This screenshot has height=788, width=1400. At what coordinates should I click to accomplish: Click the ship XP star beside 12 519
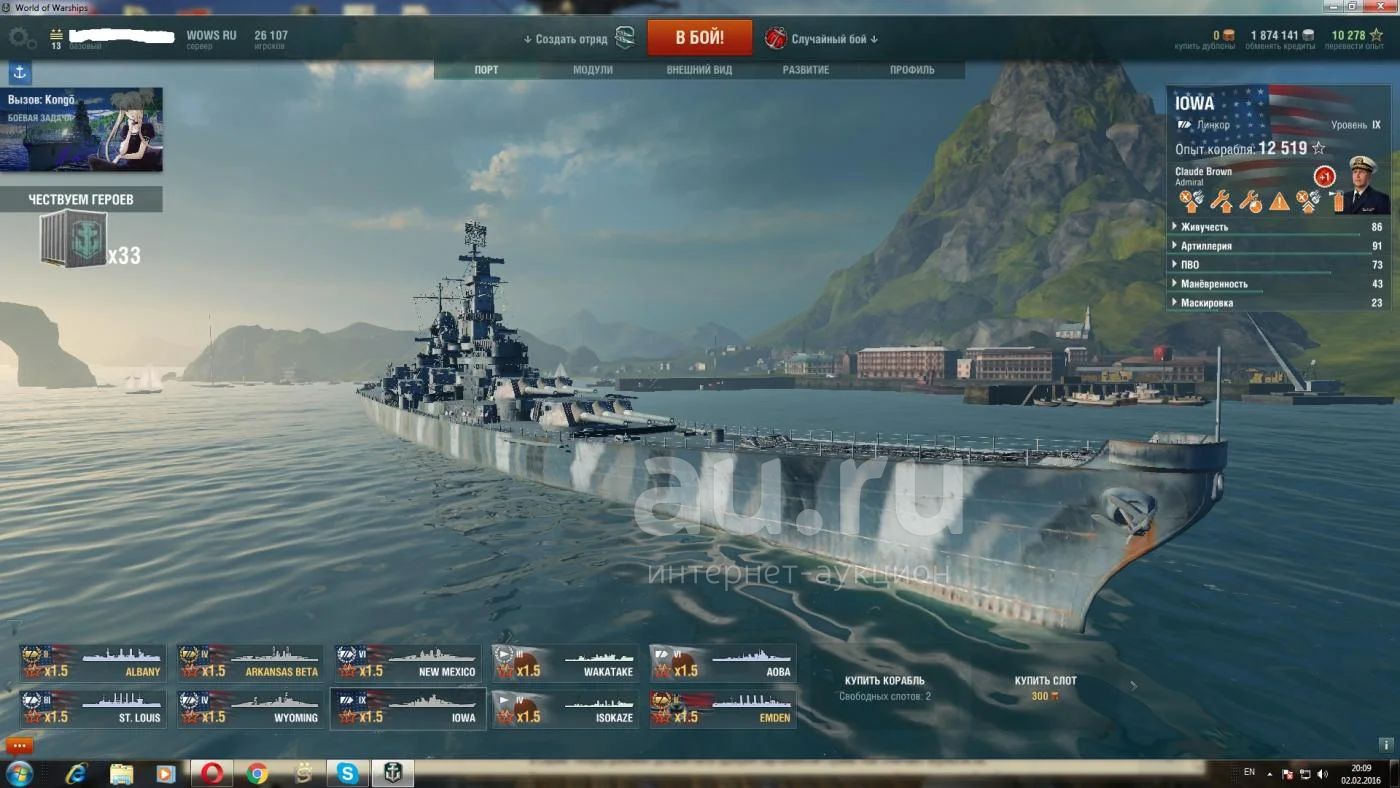pyautogui.click(x=1318, y=148)
